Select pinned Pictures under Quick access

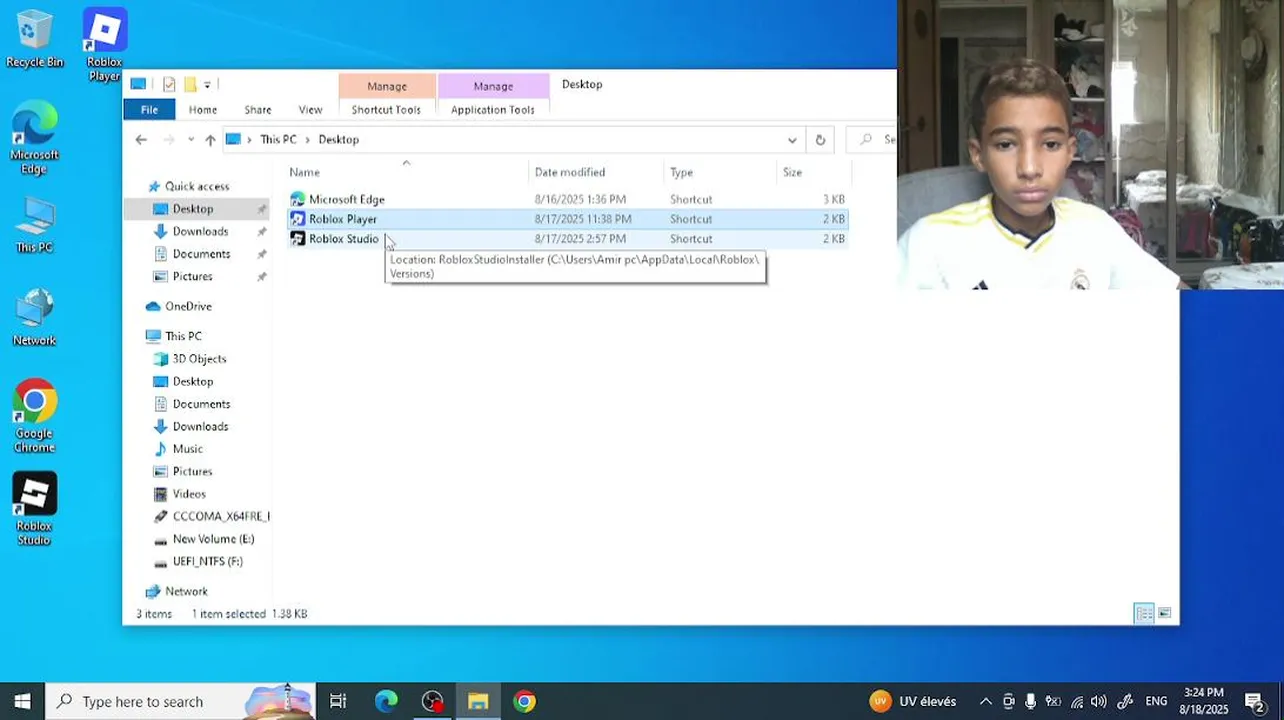coord(192,277)
